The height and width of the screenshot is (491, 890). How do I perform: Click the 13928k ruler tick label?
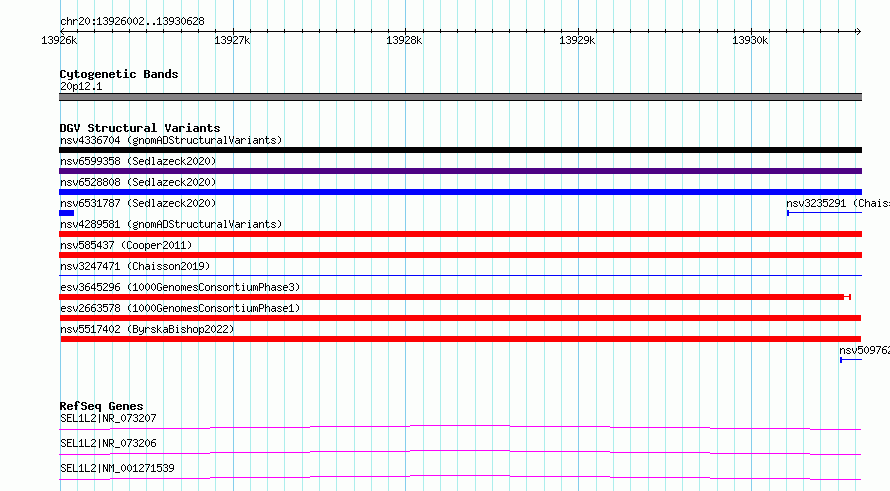pyautogui.click(x=404, y=40)
